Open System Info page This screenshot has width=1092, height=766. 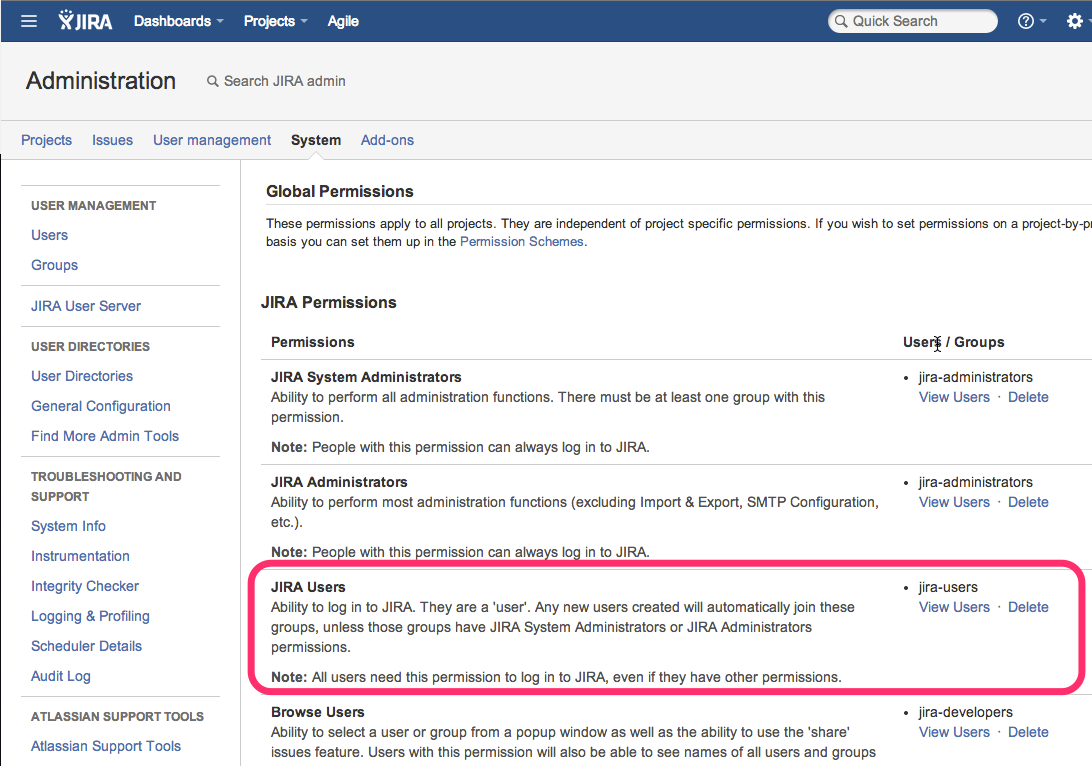(68, 526)
